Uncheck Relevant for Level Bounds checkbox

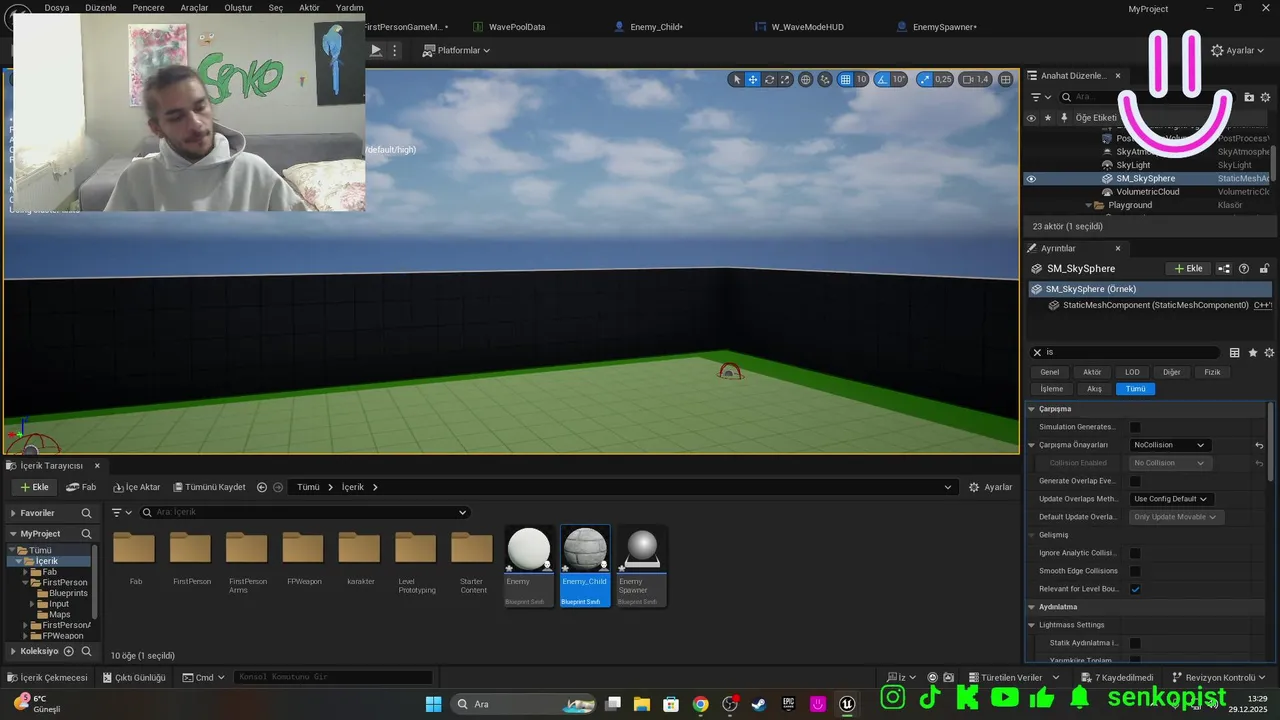click(x=1135, y=589)
